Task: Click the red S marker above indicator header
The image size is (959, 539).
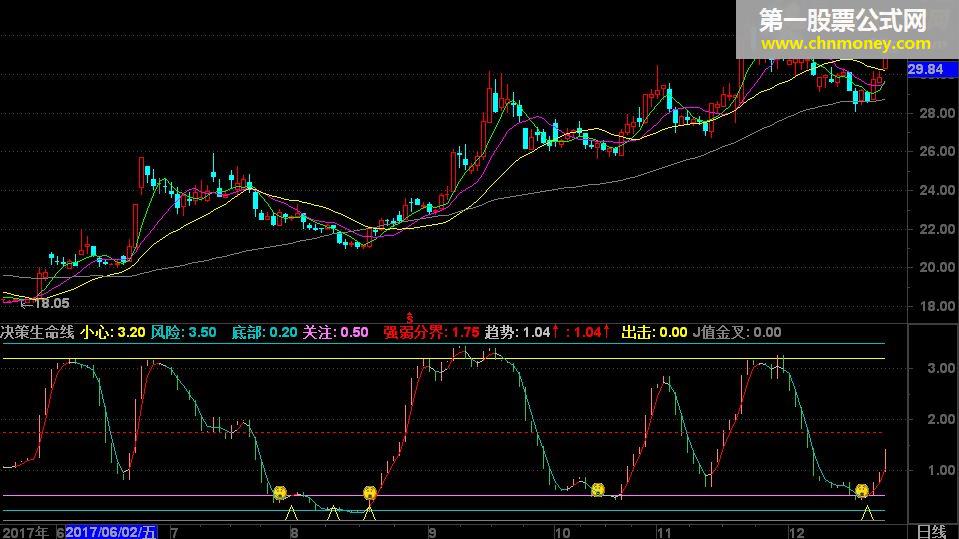Action: pyautogui.click(x=410, y=318)
